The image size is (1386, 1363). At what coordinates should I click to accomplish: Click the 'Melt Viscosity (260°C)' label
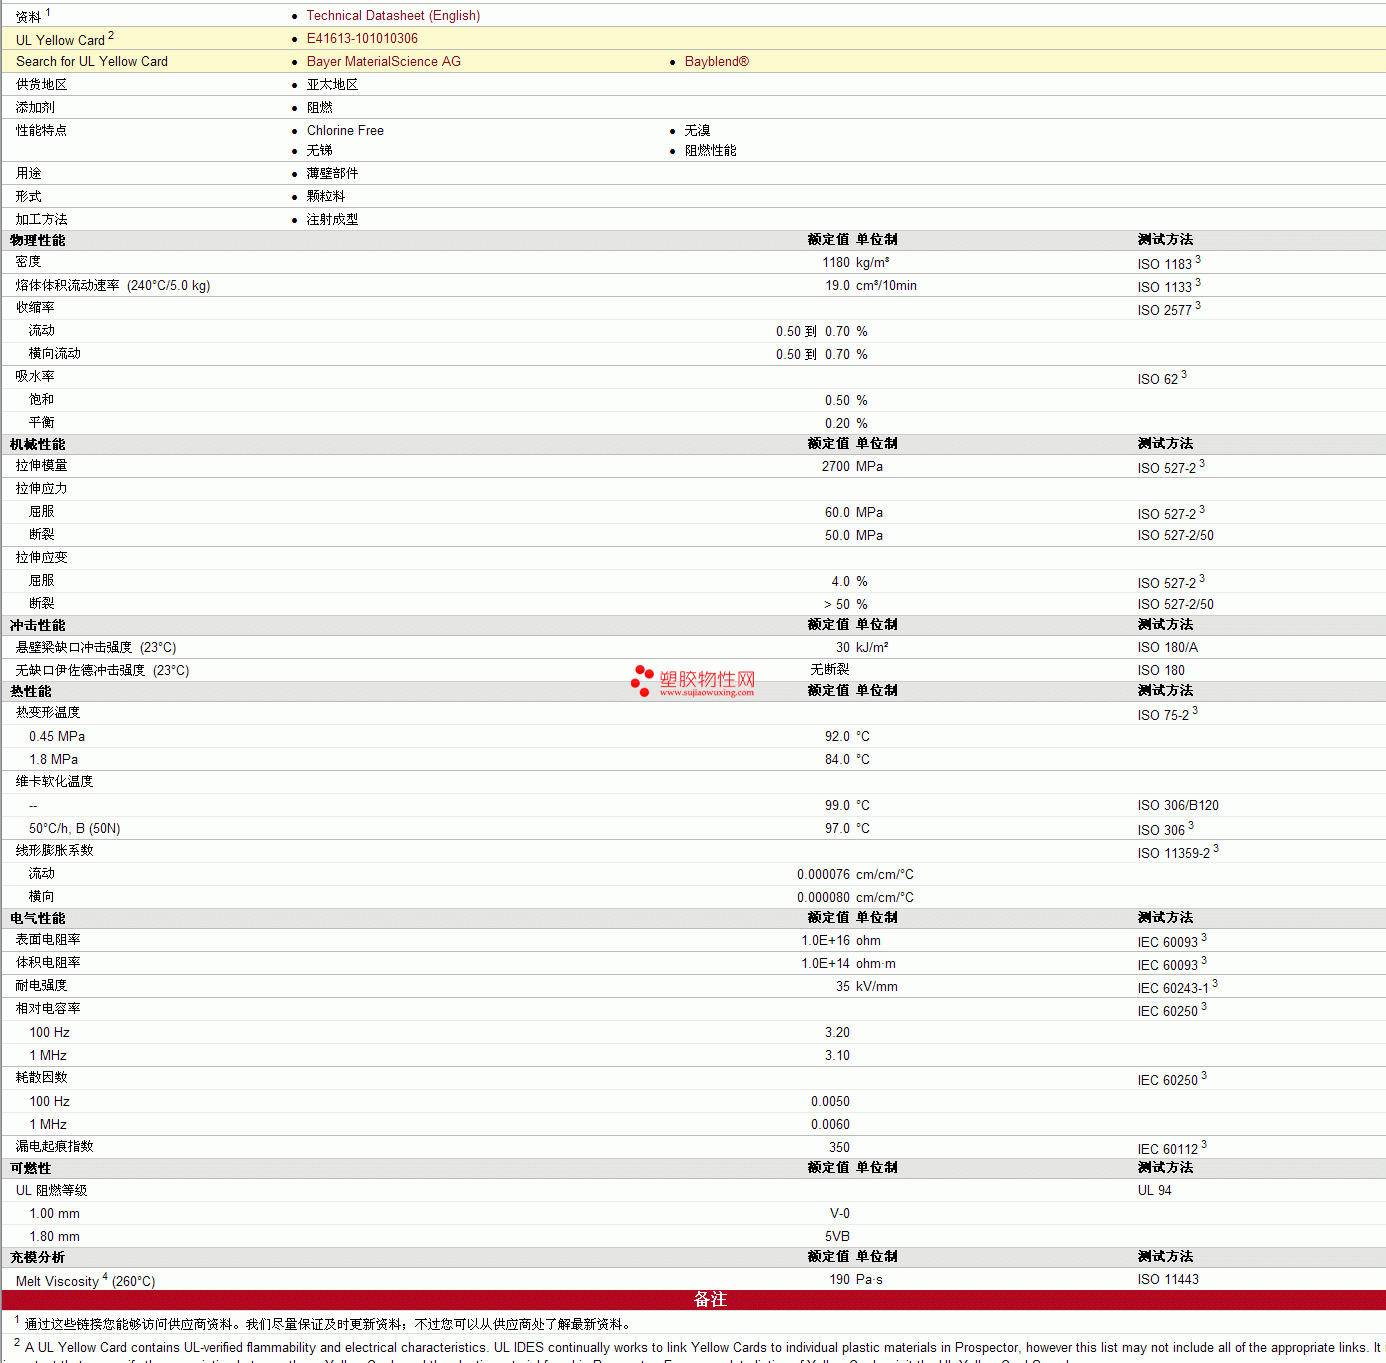click(86, 1281)
